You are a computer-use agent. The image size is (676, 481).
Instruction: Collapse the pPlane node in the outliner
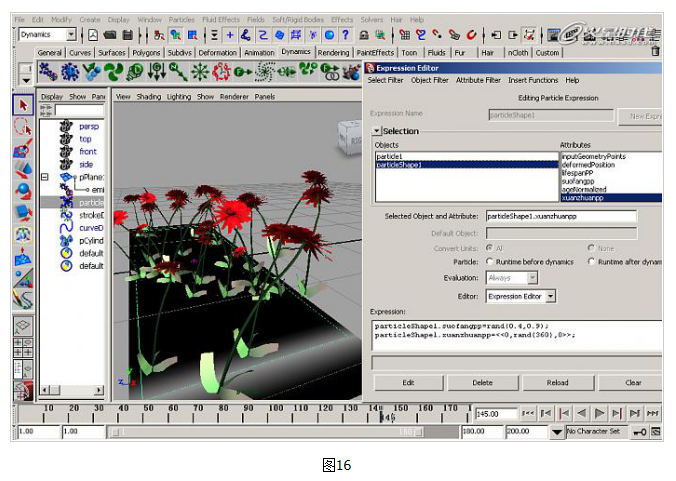tap(44, 177)
